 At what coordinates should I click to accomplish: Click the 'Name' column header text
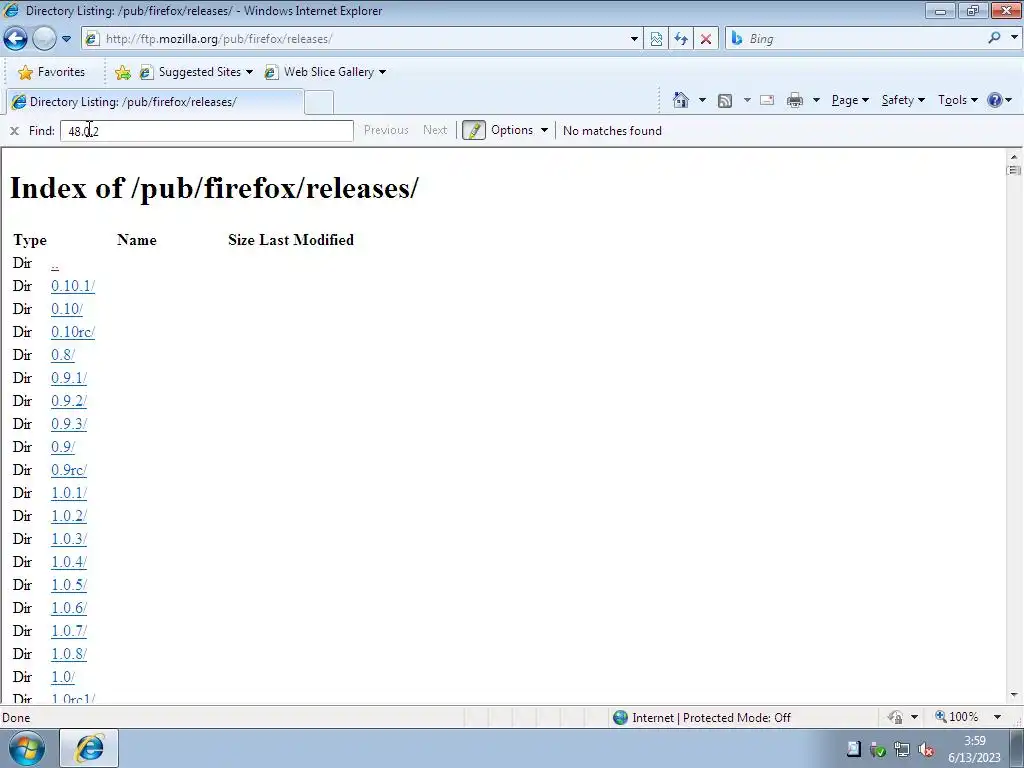(136, 240)
